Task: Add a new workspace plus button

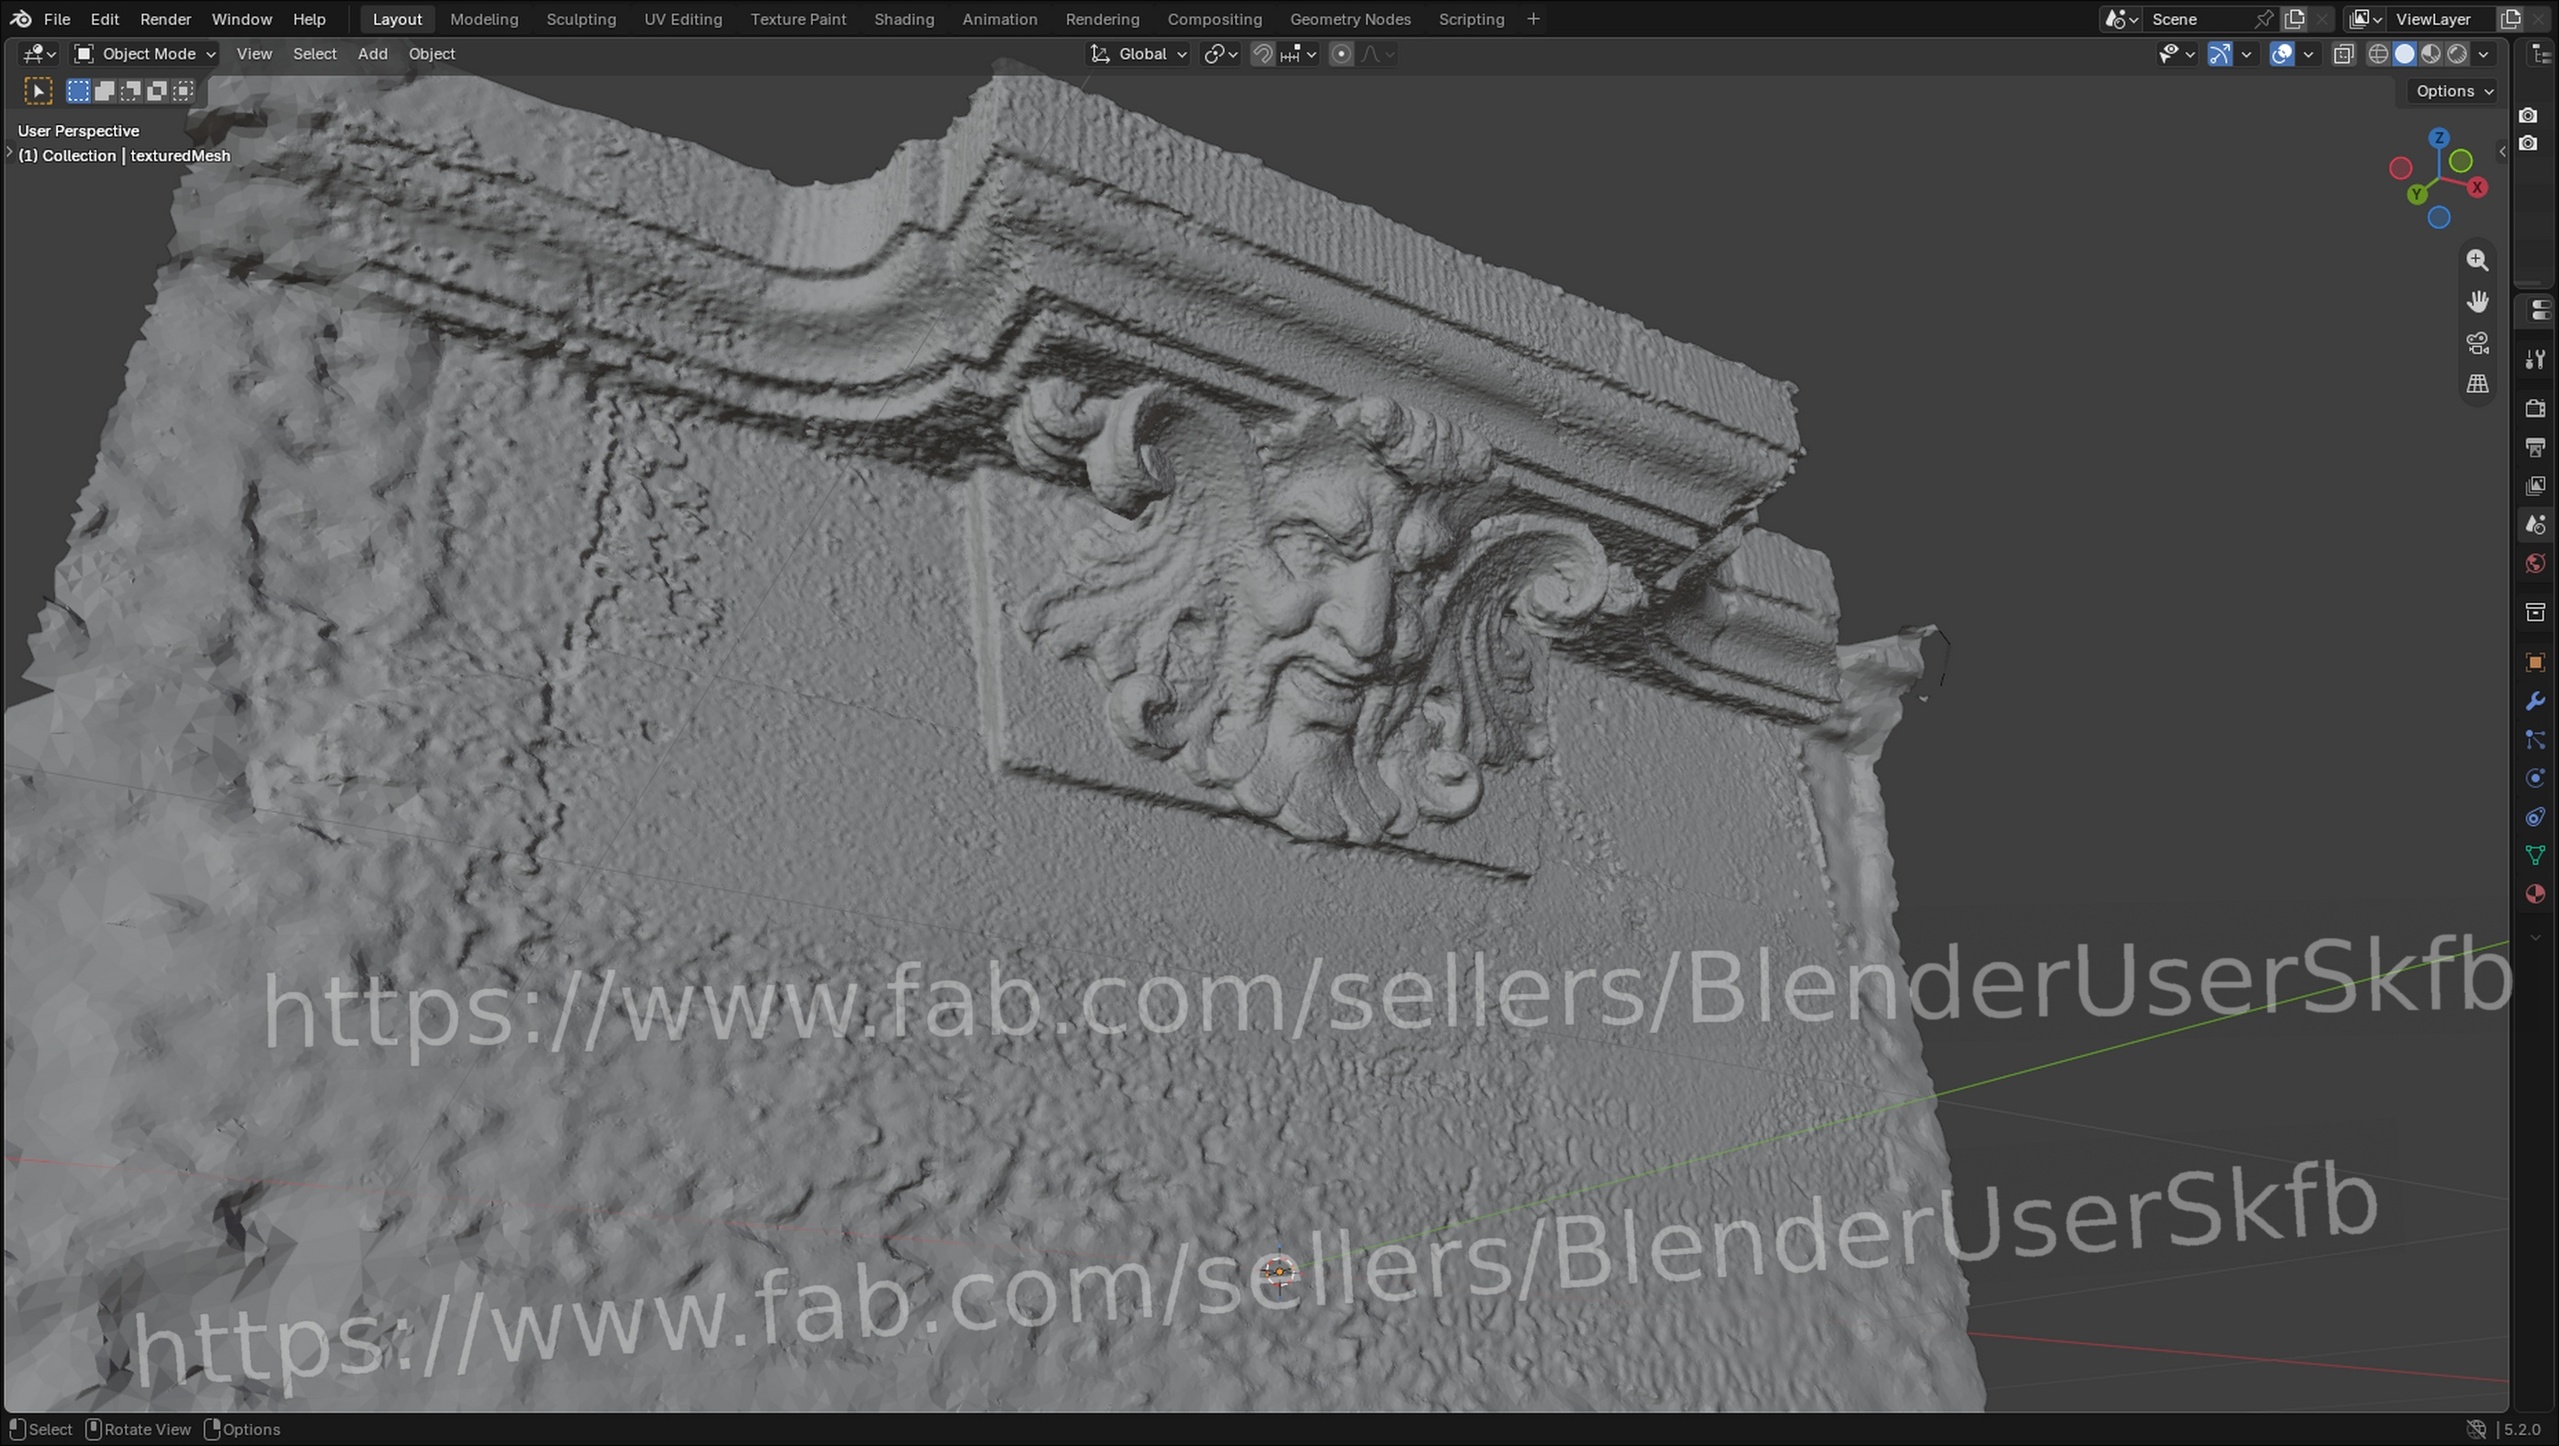Action: point(1532,19)
